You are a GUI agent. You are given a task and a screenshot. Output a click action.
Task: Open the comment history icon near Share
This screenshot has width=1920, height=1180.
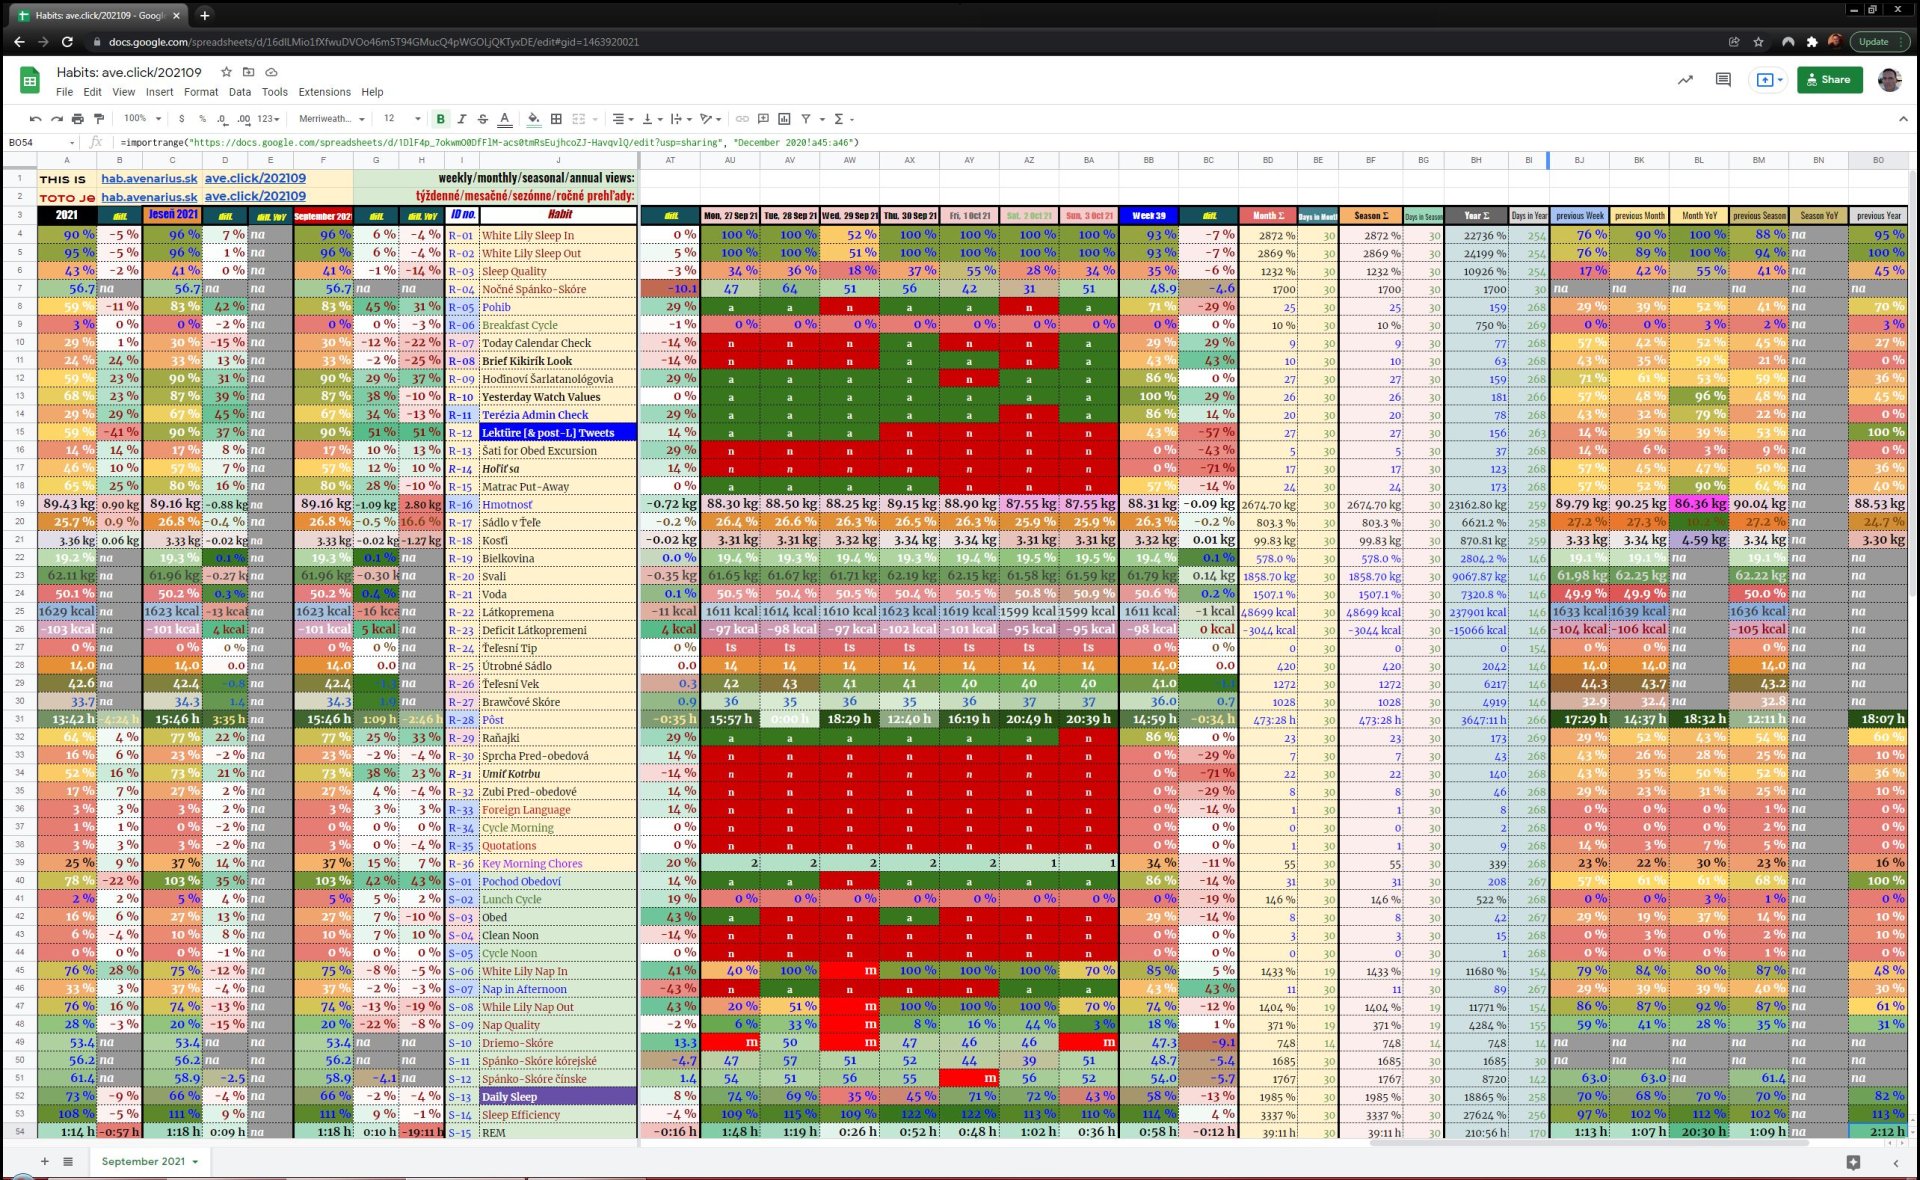pyautogui.click(x=1722, y=80)
